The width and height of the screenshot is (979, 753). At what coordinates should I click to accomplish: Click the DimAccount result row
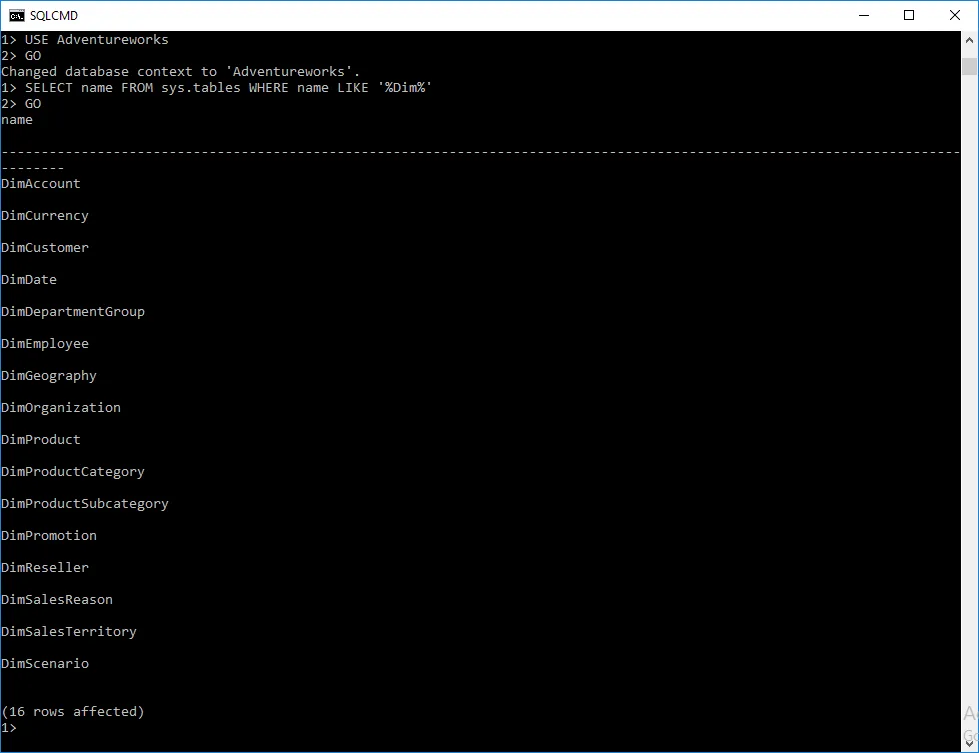pos(41,184)
